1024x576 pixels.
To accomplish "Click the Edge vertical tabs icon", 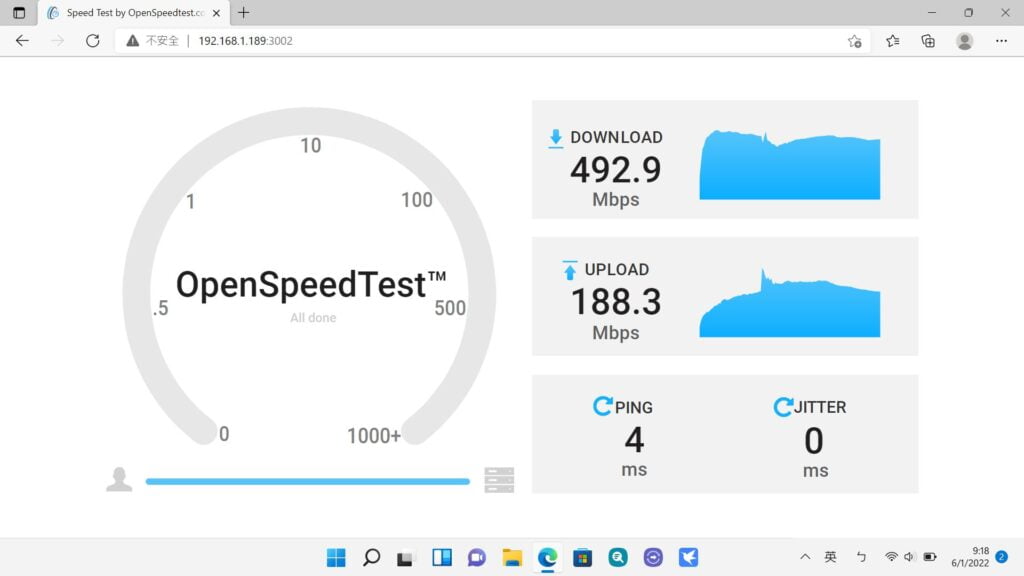I will tap(19, 12).
